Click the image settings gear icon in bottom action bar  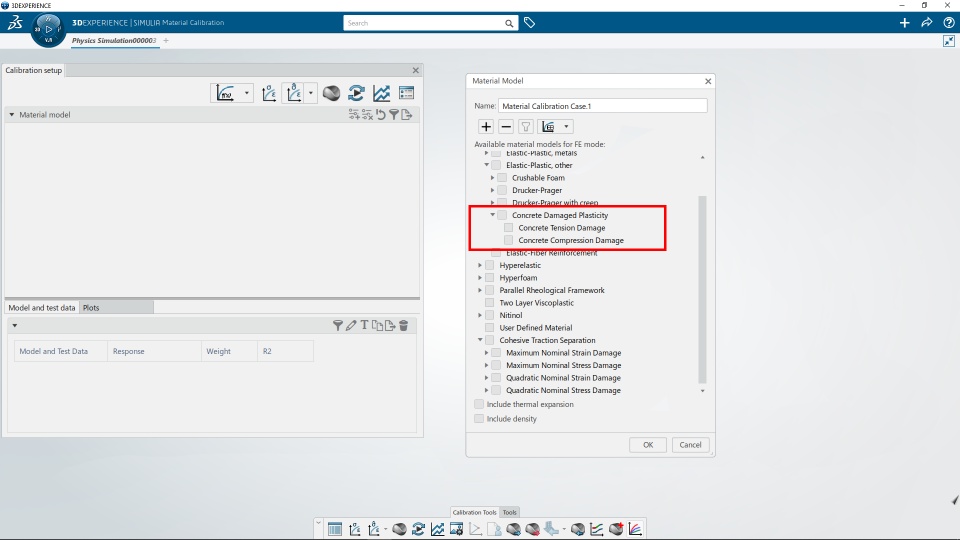456,529
